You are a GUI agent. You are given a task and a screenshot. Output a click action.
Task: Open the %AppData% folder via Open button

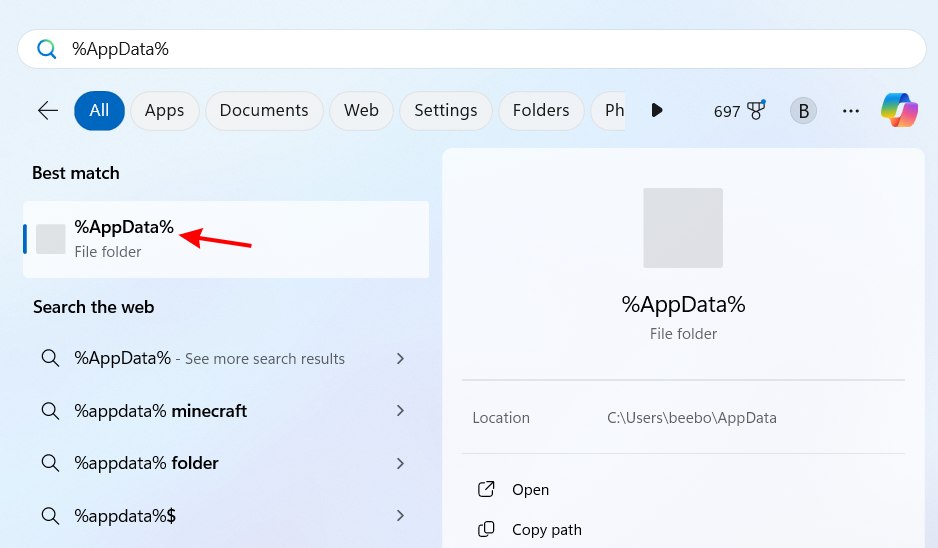coord(530,490)
